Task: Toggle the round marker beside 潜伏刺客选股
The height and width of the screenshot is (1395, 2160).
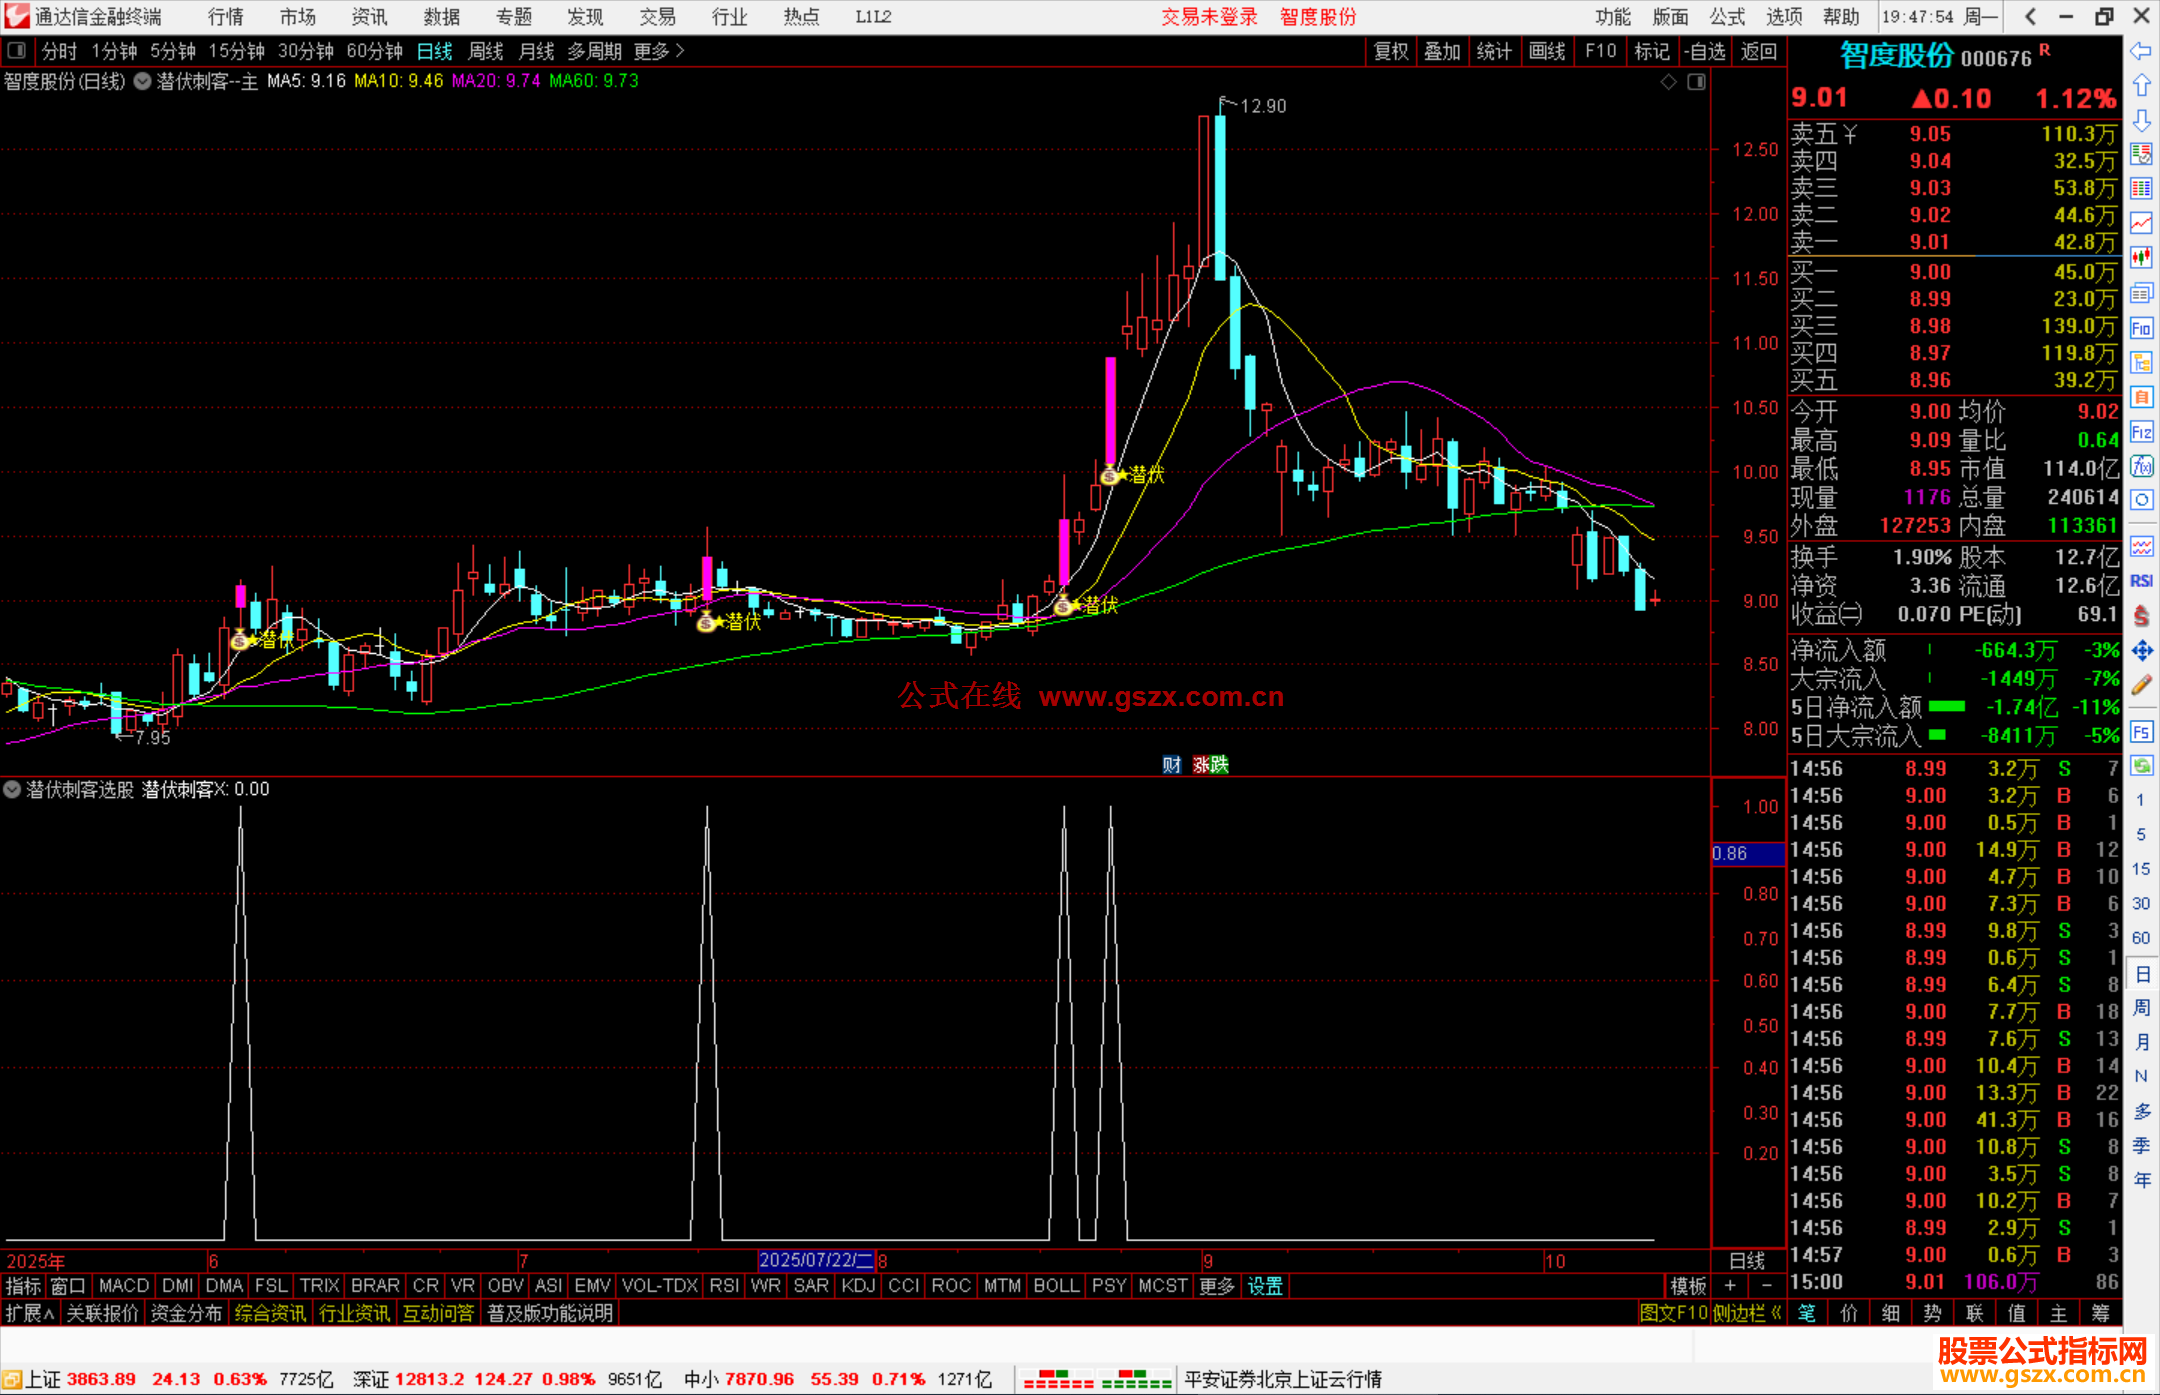Action: 12,789
